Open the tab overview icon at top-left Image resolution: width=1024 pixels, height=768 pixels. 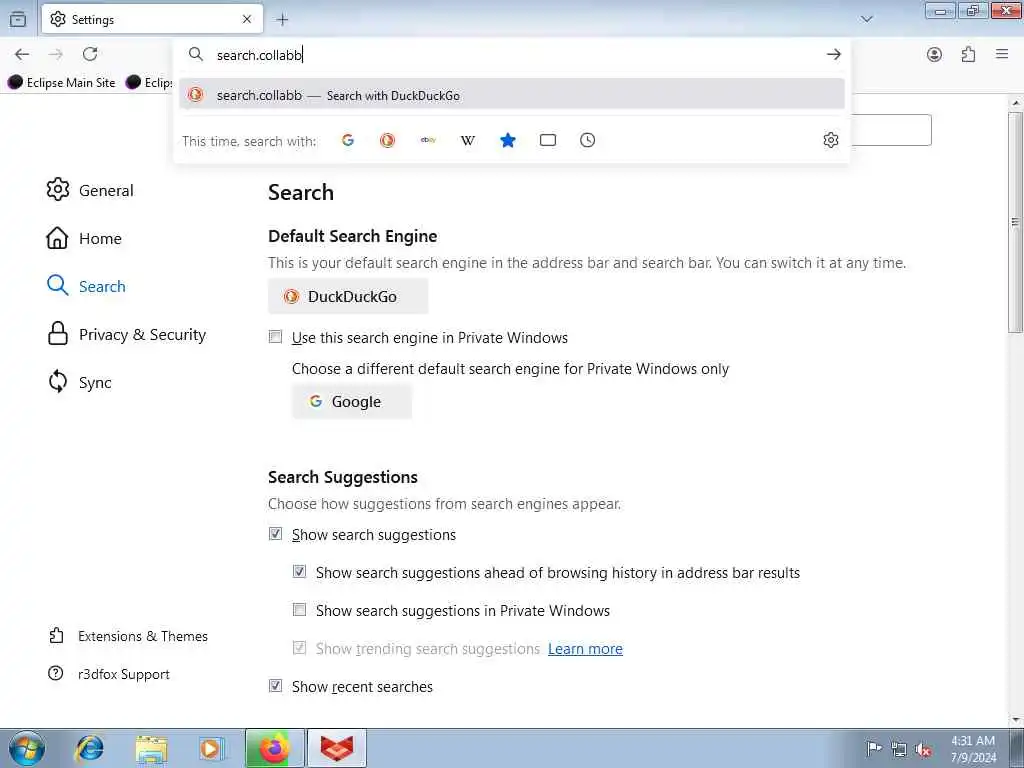point(18,19)
